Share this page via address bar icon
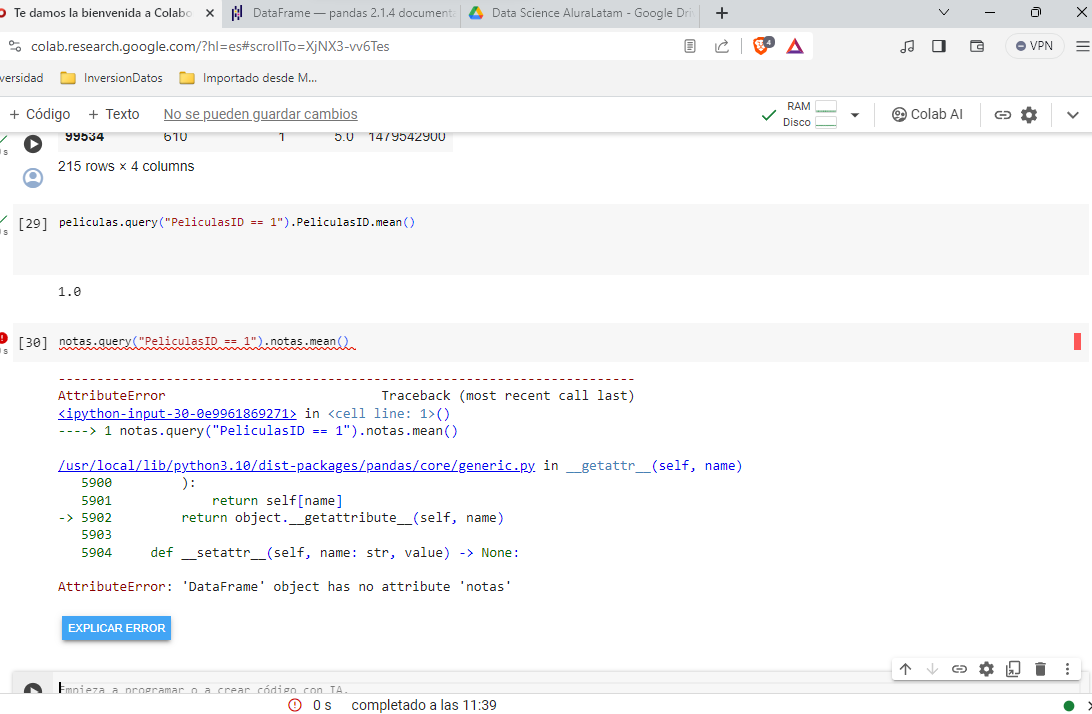The width and height of the screenshot is (1092, 714). [x=722, y=46]
